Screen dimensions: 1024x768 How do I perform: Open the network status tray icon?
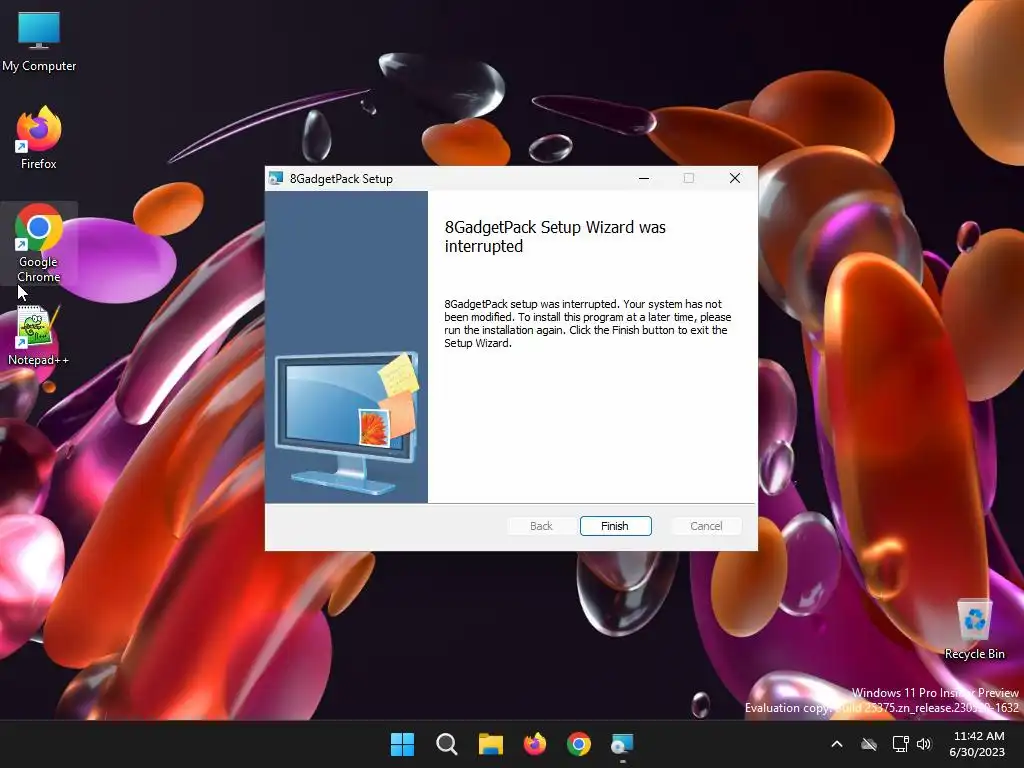point(901,744)
